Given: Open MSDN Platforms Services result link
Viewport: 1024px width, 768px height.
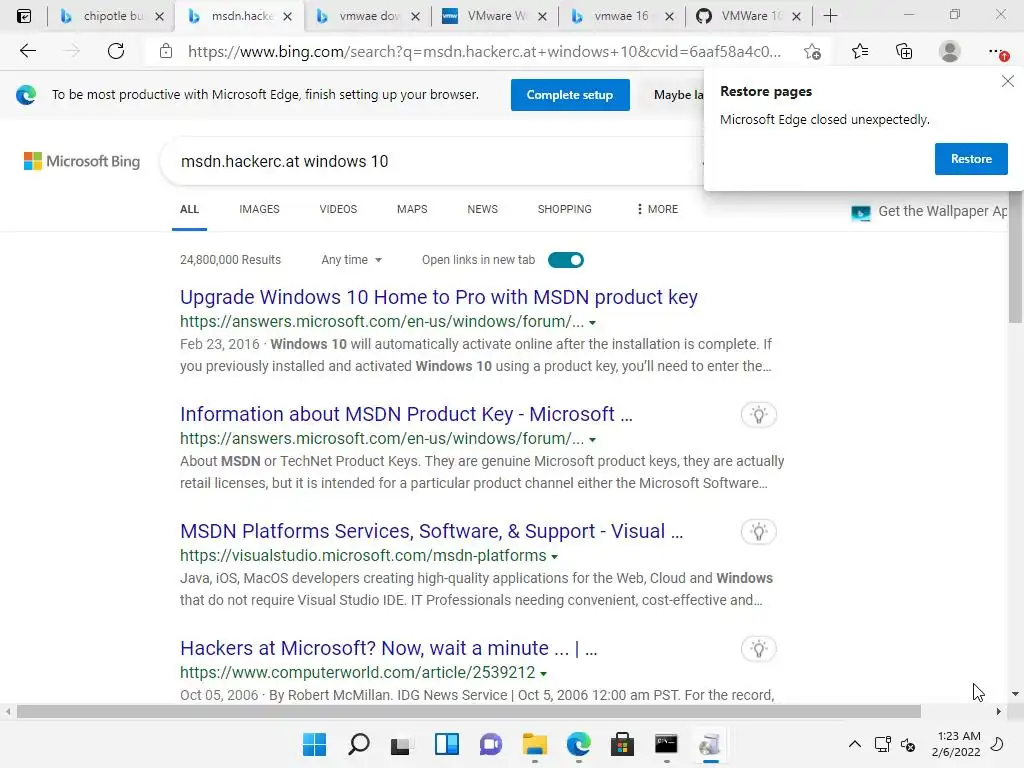Looking at the screenshot, I should point(432,531).
